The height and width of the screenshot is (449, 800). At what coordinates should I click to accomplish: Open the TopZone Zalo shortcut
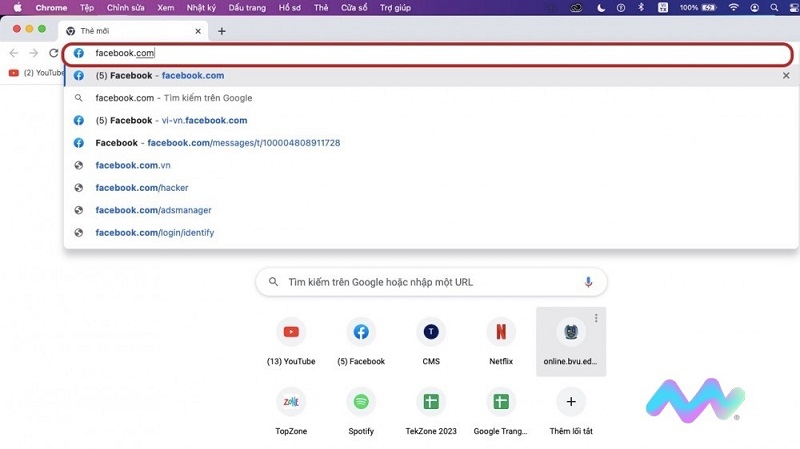tap(291, 401)
